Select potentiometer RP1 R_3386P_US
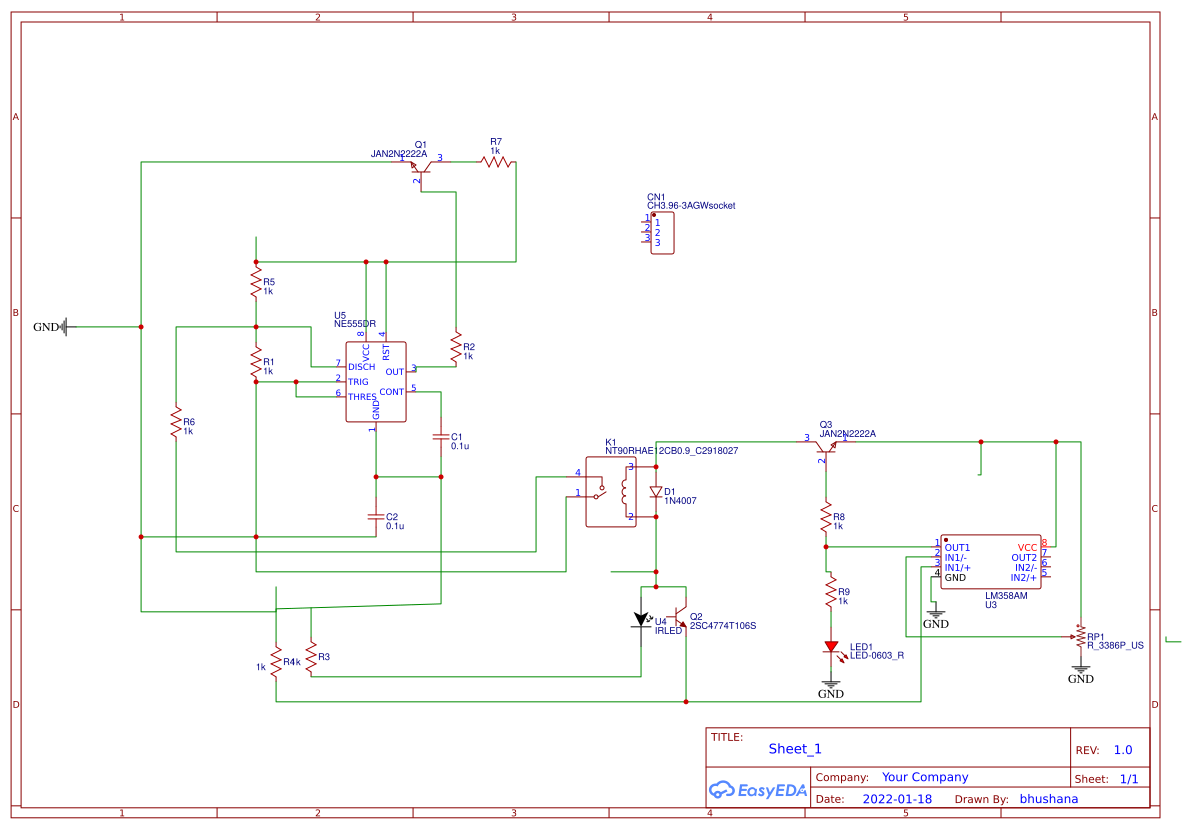 point(1080,638)
